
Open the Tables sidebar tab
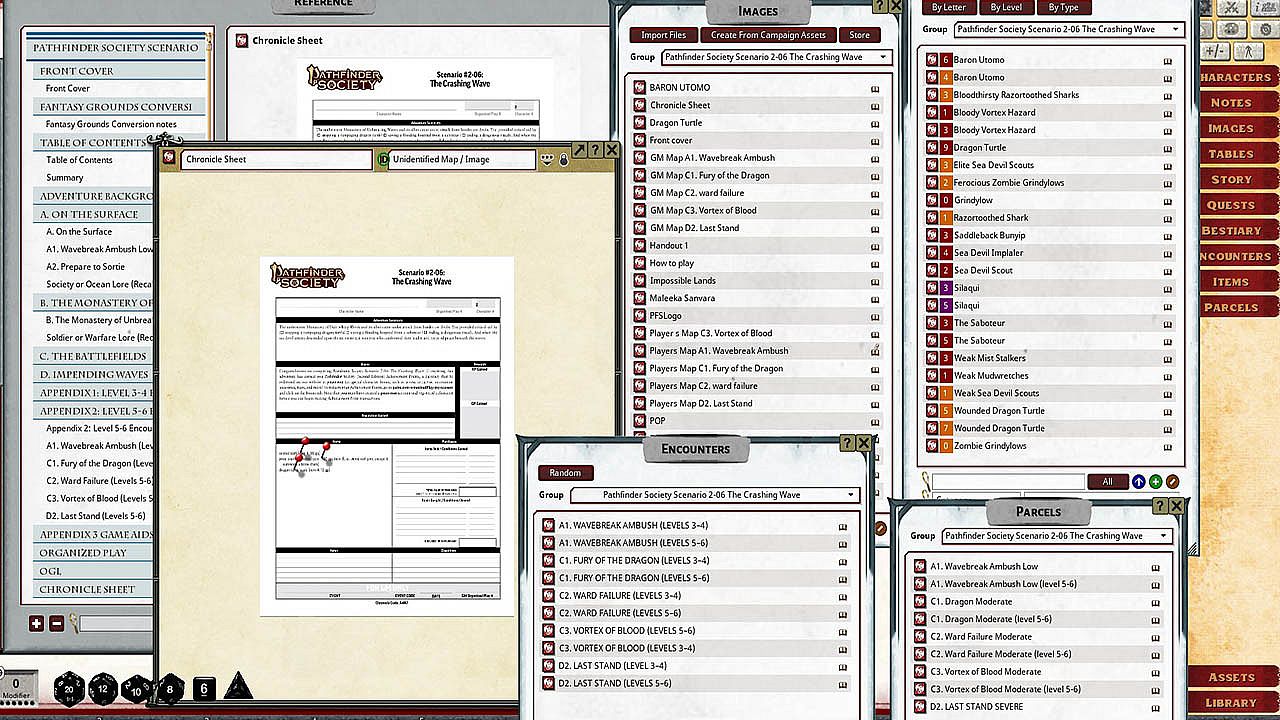tap(1231, 154)
